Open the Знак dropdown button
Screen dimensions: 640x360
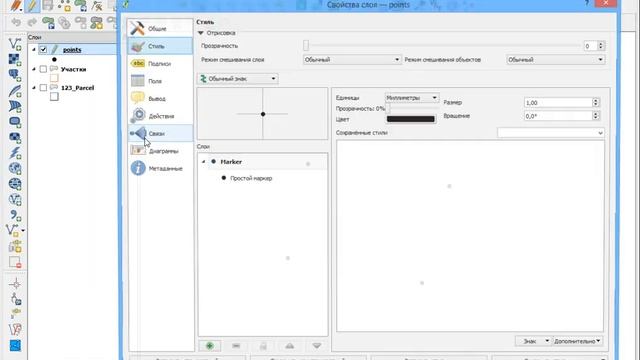533,341
